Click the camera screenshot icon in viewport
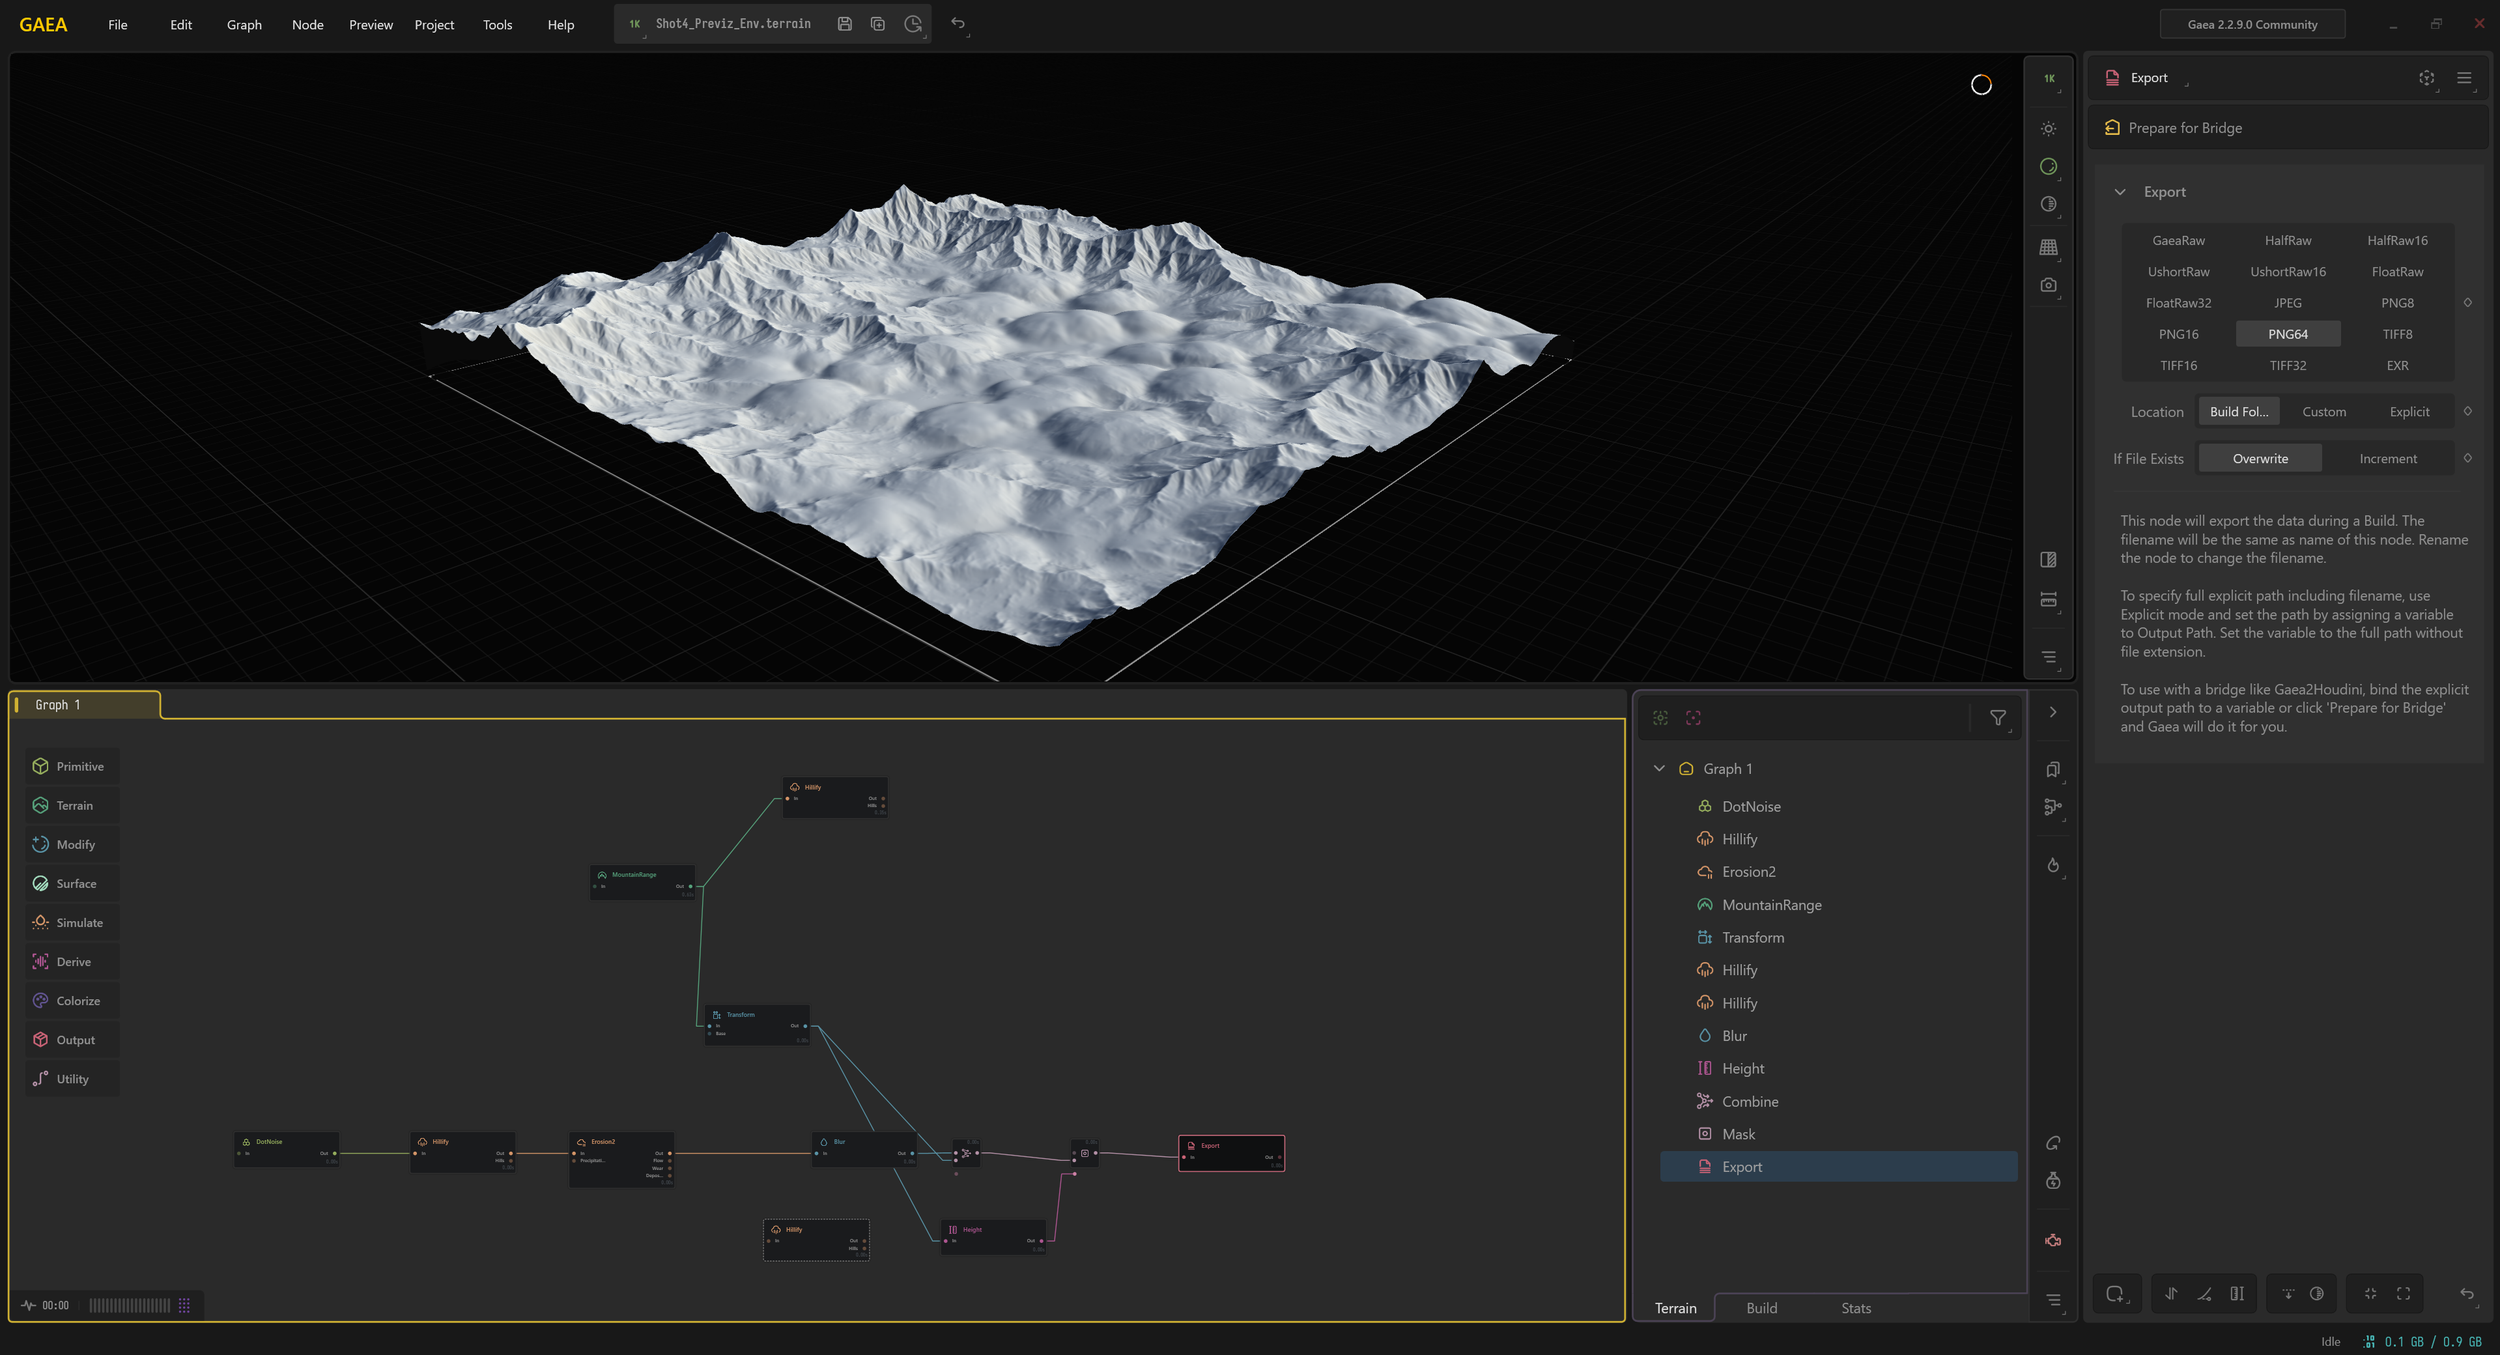Viewport: 2500px width, 1355px height. [x=2048, y=285]
